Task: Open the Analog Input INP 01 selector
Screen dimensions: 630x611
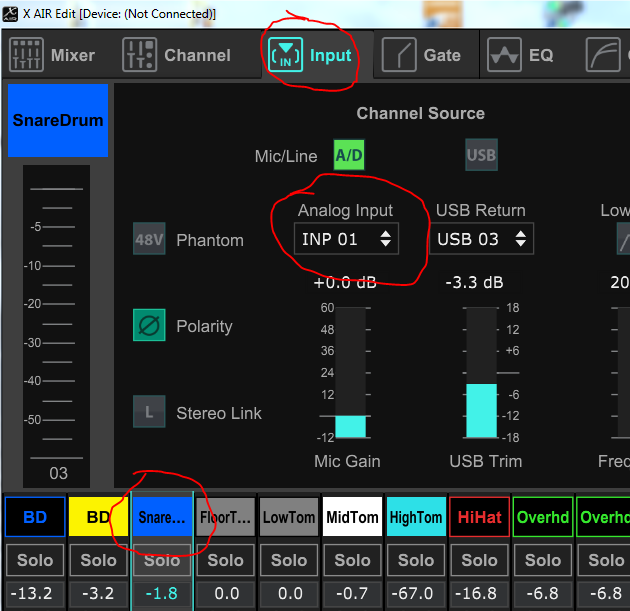Action: (x=346, y=239)
